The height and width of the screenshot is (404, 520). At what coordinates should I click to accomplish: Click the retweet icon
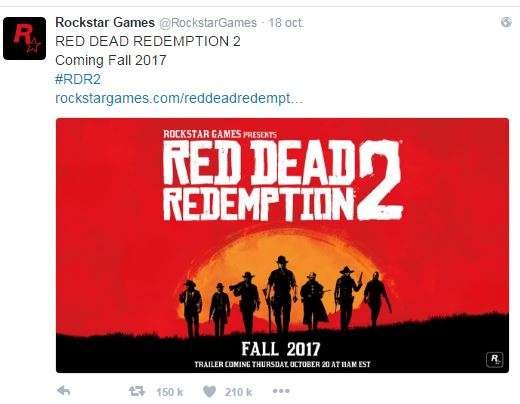(x=137, y=391)
